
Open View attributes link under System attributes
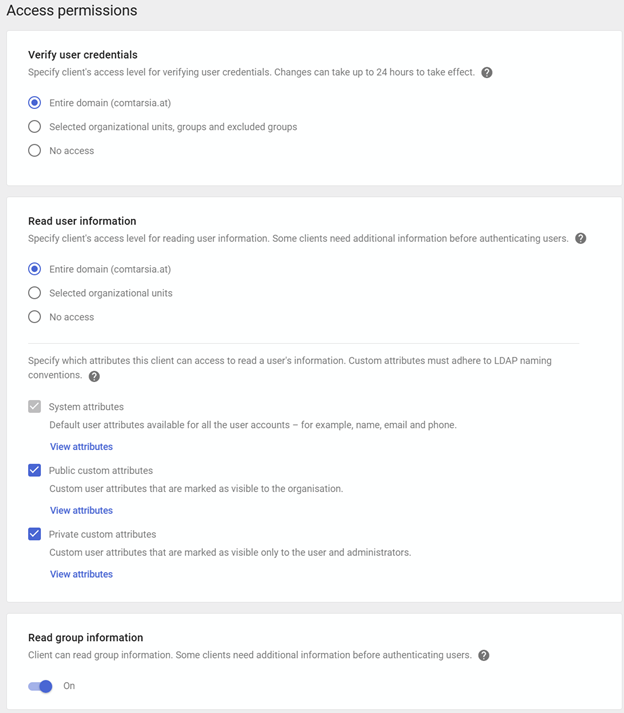click(81, 447)
